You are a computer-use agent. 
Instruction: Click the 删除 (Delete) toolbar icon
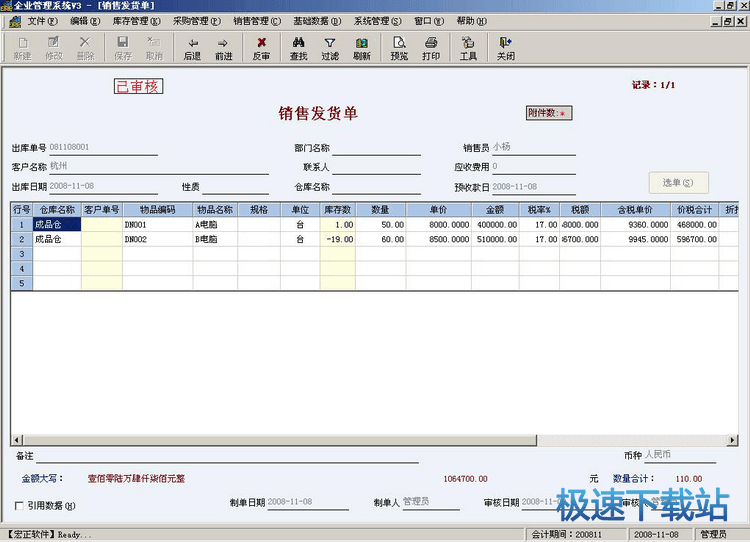[85, 48]
